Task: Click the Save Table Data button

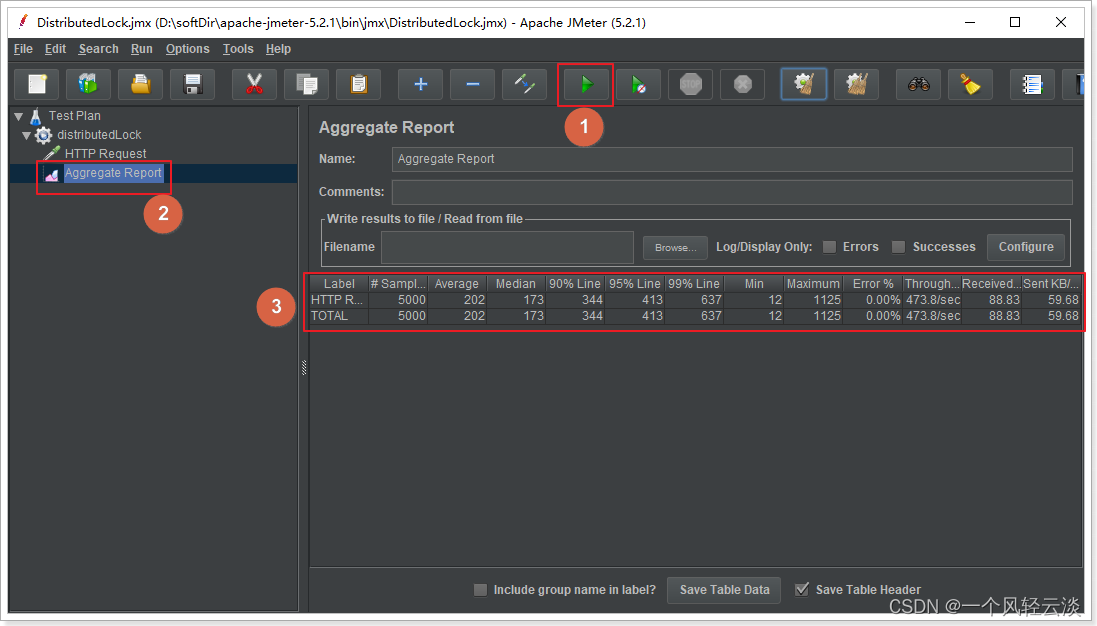Action: pos(724,590)
